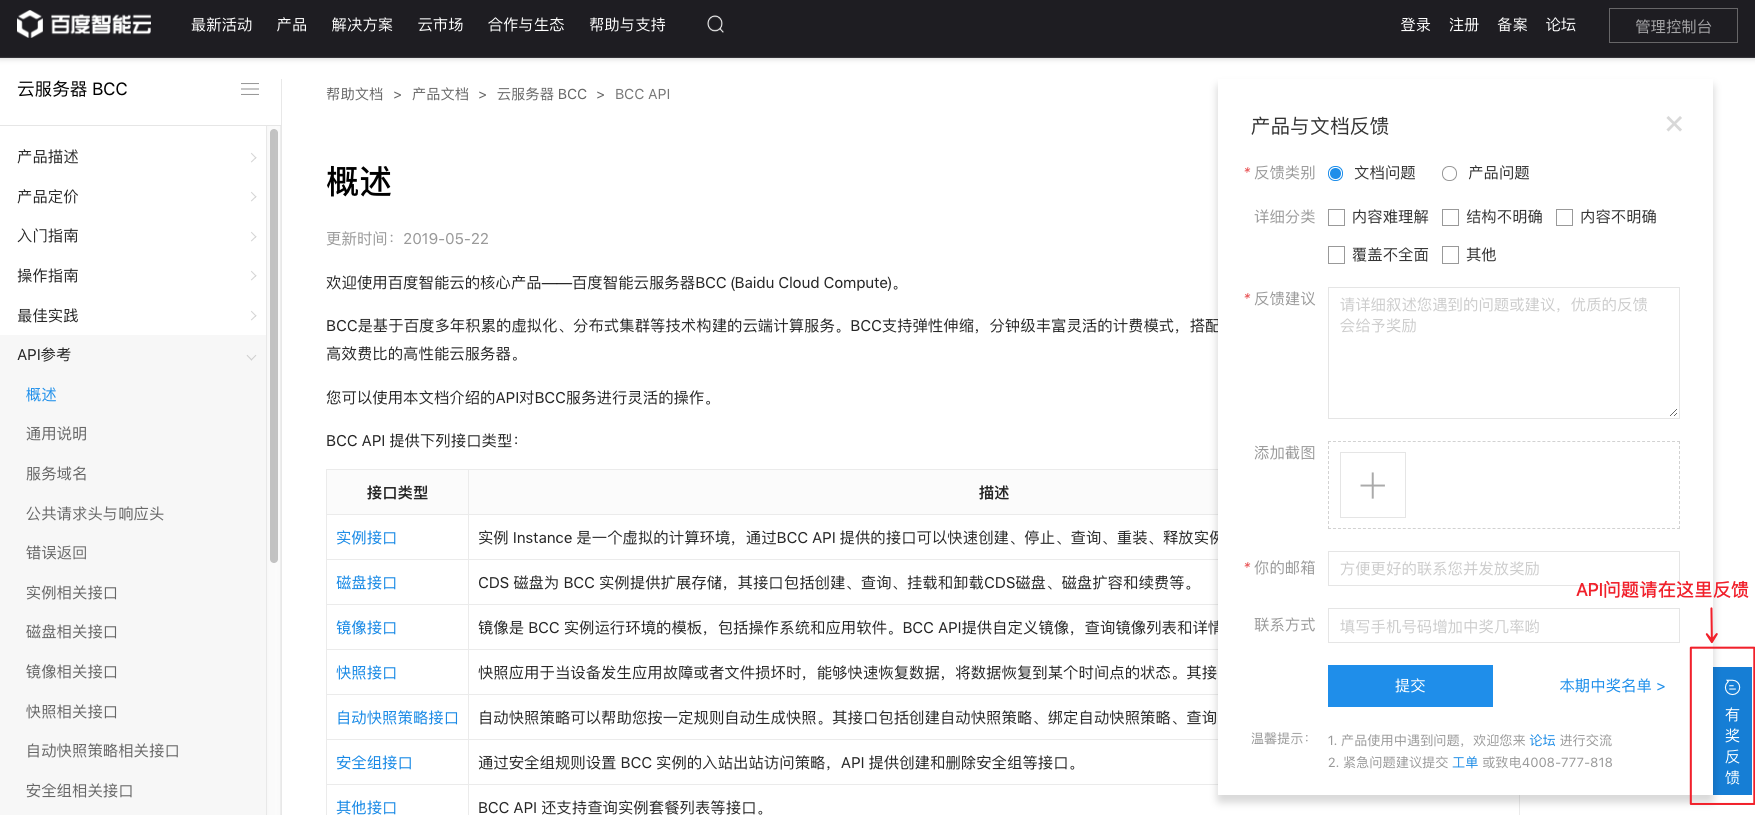Click the 注册 link
The image size is (1755, 815).
pyautogui.click(x=1464, y=25)
